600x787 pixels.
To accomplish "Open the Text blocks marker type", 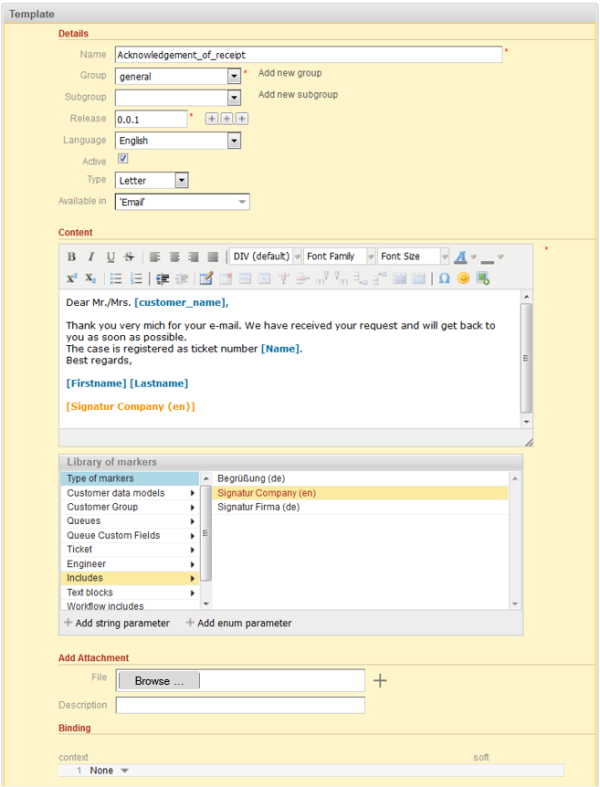I will [x=130, y=592].
